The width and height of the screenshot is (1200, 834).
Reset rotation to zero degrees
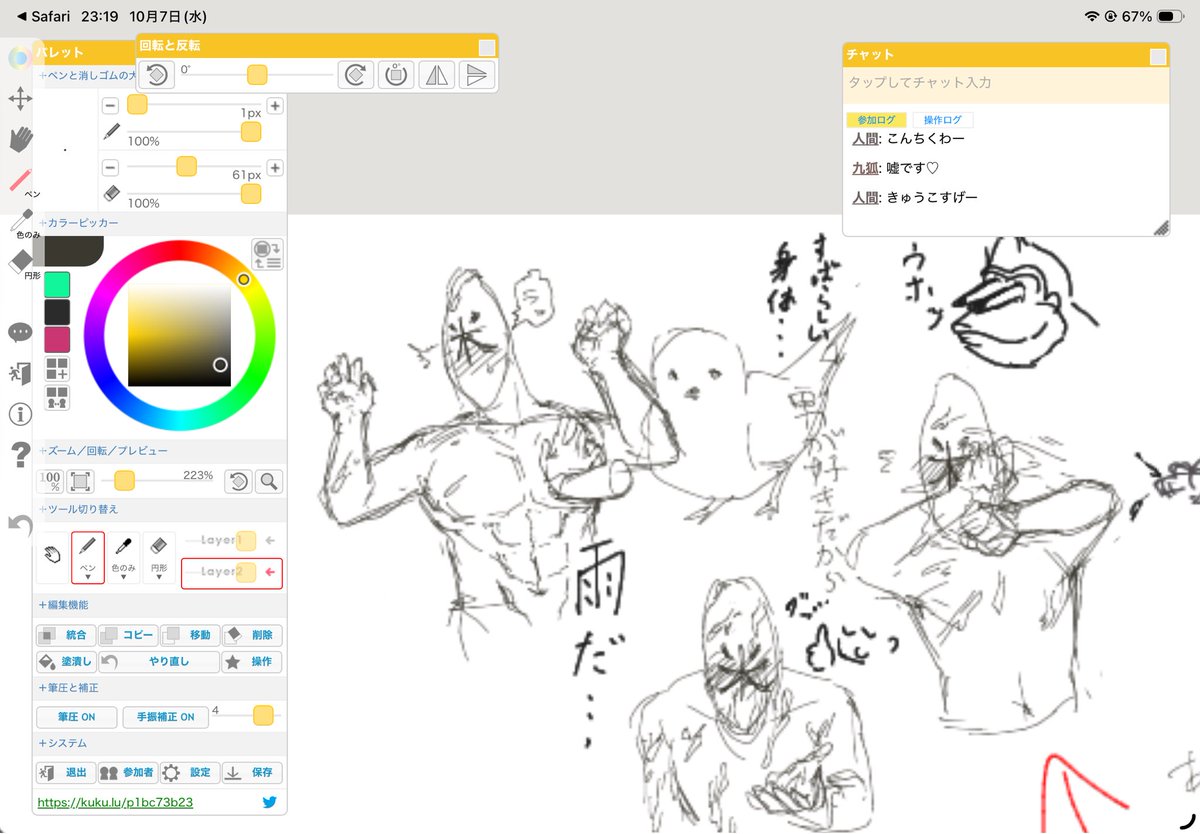[396, 75]
